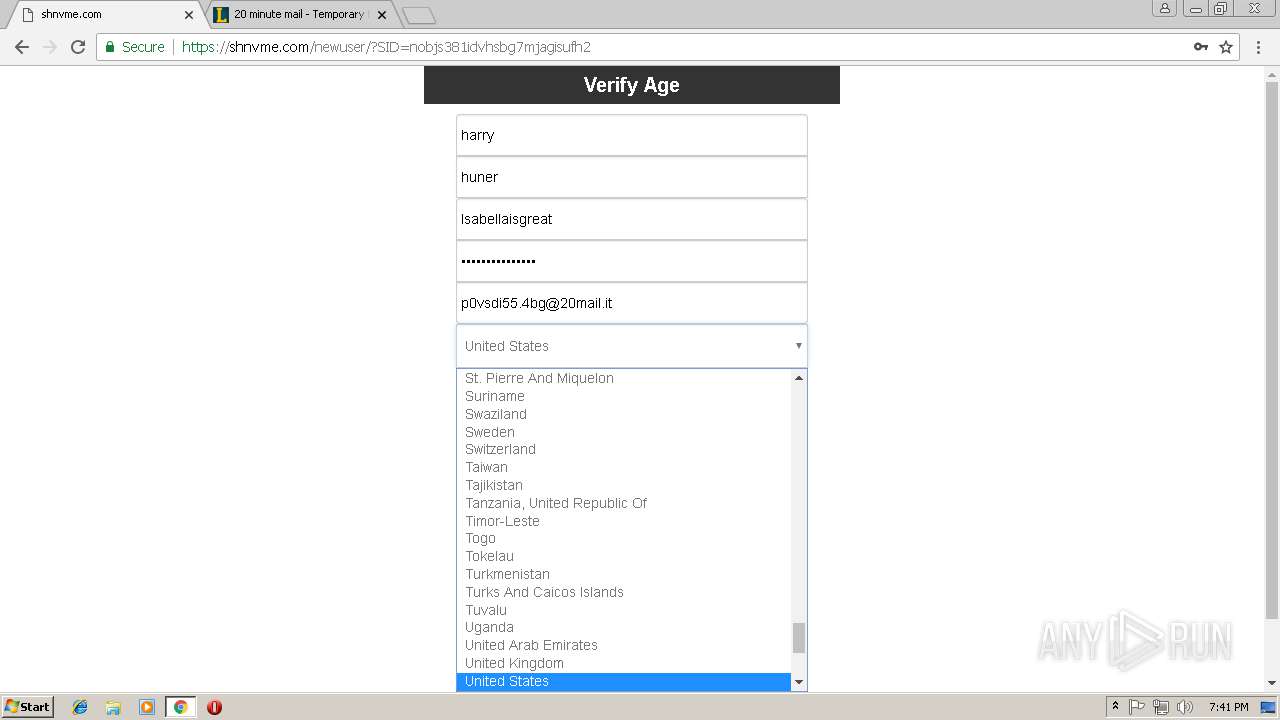Click the country list scroll up arrow

(x=799, y=378)
